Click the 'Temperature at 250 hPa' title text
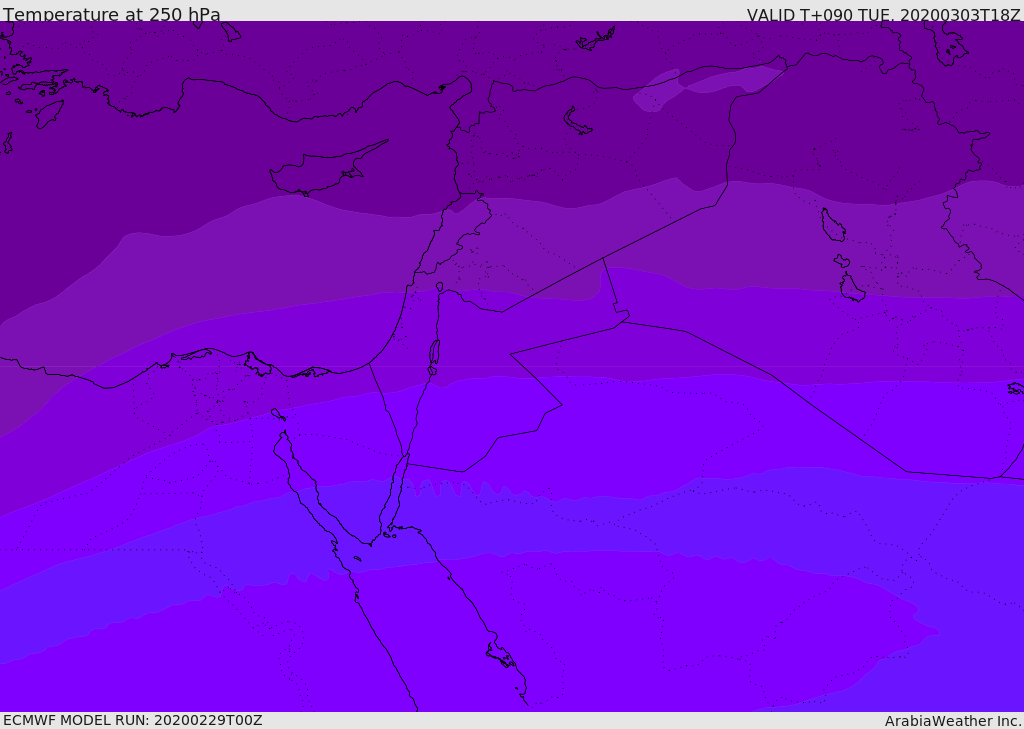The image size is (1024, 729). pyautogui.click(x=112, y=14)
